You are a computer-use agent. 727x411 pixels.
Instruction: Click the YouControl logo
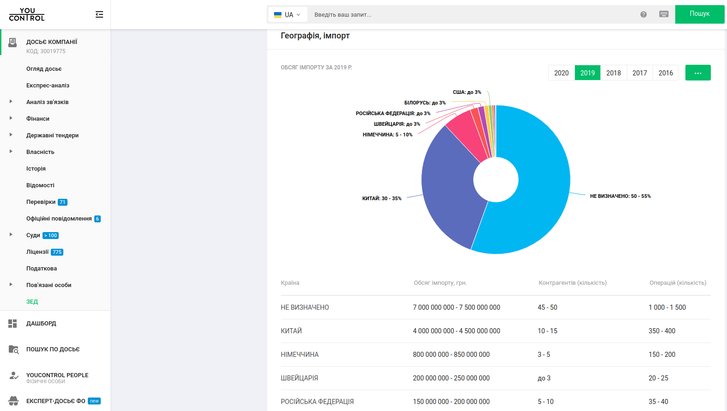pyautogui.click(x=27, y=14)
